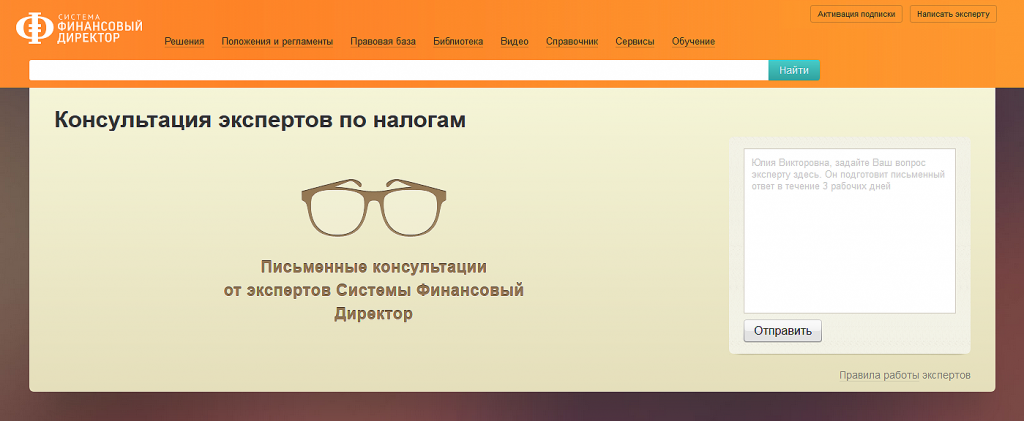Click the Финансовый Директор logo
The height and width of the screenshot is (421, 1024).
click(79, 29)
